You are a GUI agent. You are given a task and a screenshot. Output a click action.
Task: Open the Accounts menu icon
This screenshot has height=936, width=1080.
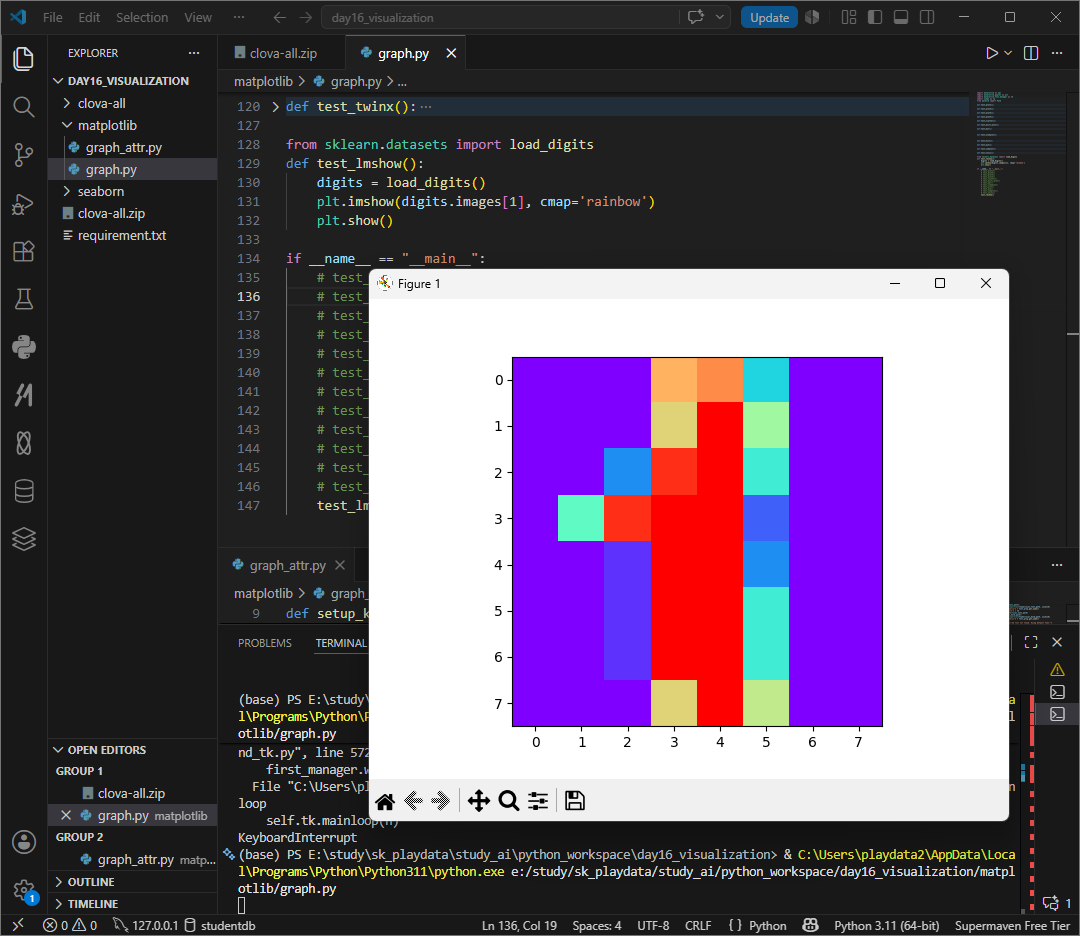(23, 842)
